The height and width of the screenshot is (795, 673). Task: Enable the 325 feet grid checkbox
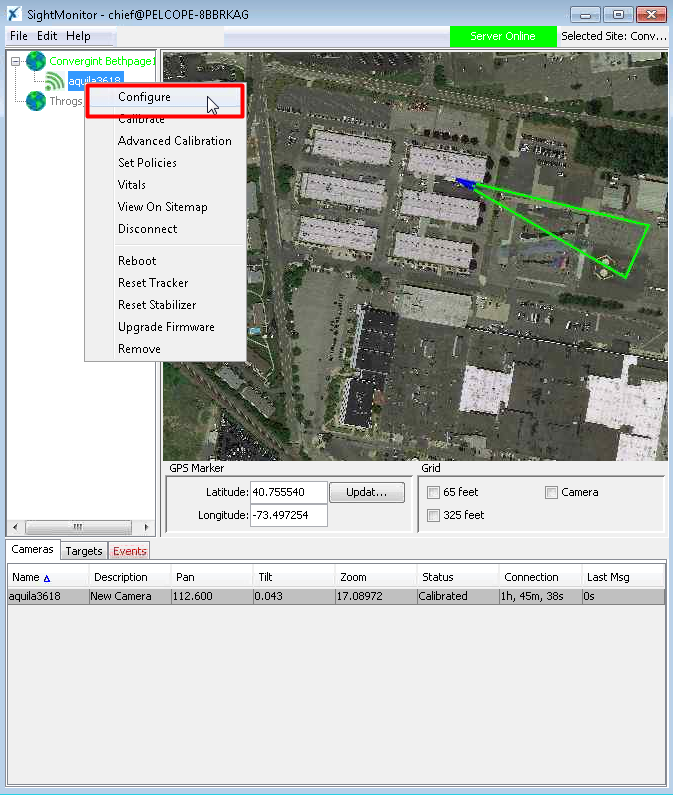[433, 515]
